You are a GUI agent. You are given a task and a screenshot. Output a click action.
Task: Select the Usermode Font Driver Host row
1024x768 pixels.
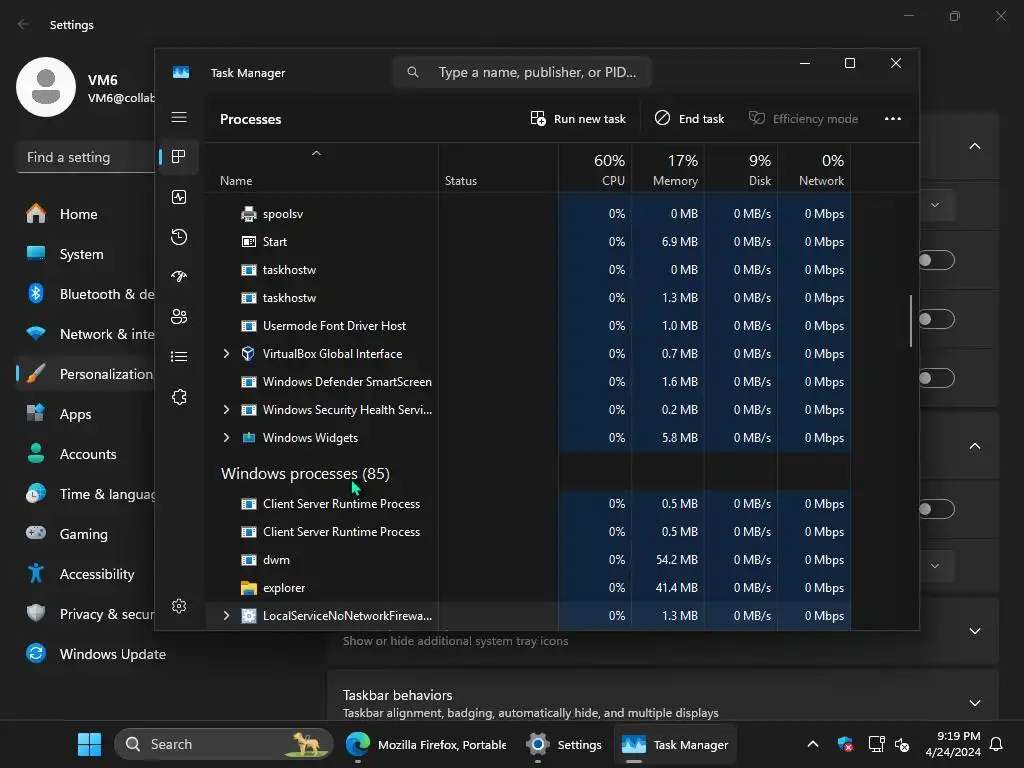pos(528,325)
